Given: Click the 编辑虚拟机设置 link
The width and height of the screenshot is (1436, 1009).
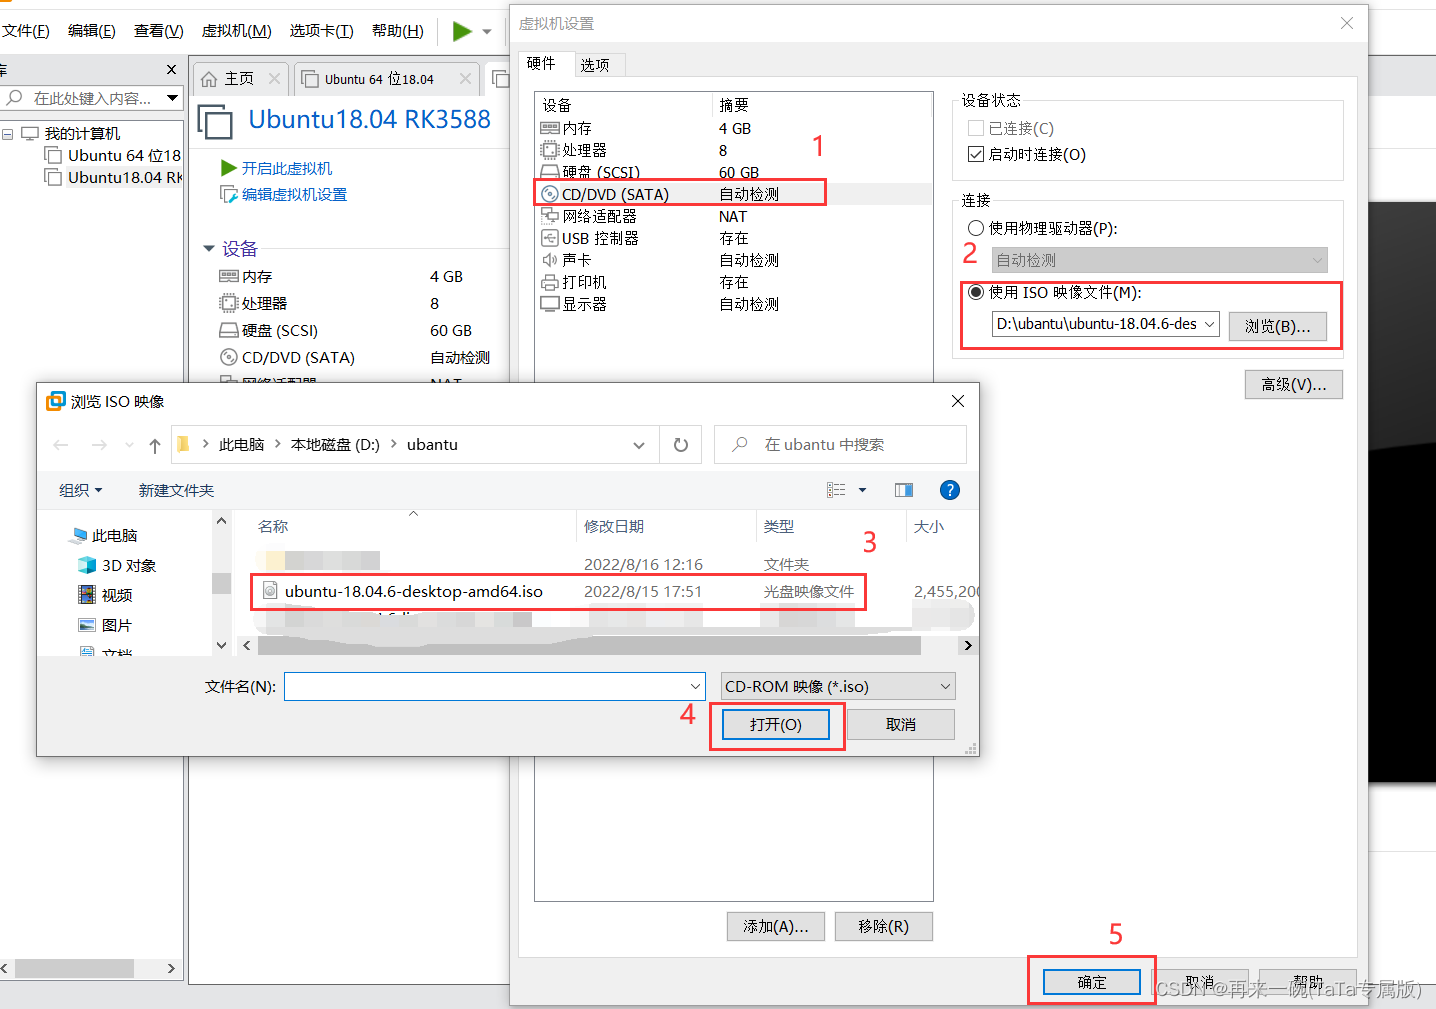Looking at the screenshot, I should click(x=294, y=194).
